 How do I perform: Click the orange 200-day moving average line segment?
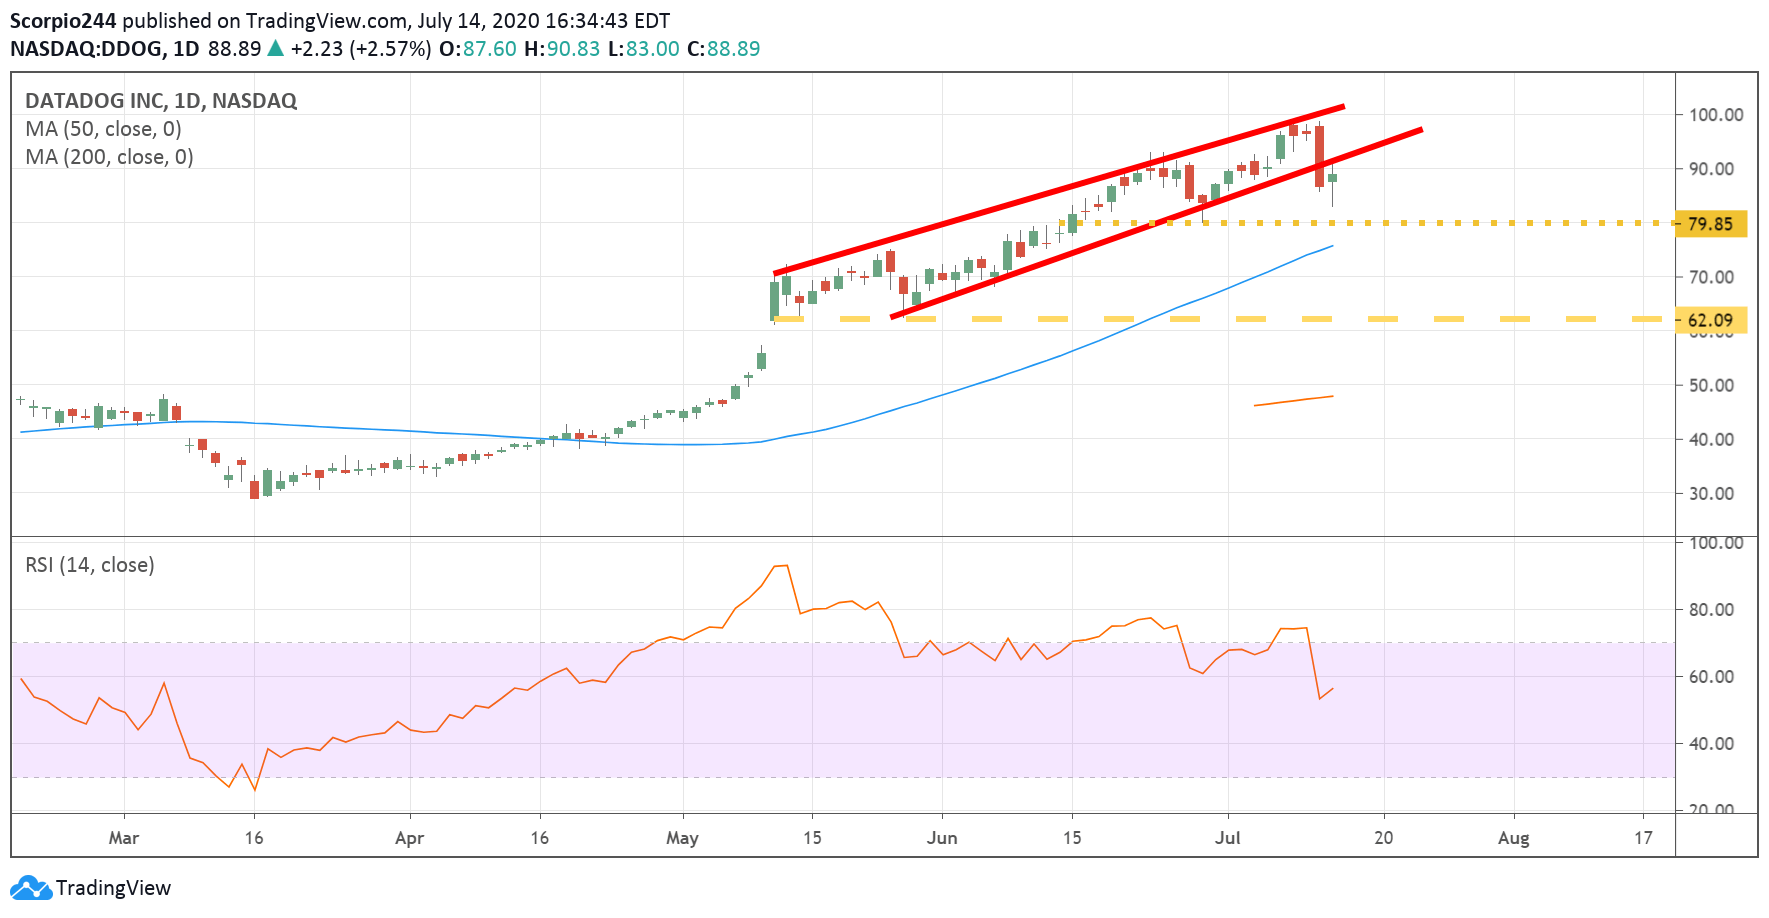click(x=1293, y=401)
